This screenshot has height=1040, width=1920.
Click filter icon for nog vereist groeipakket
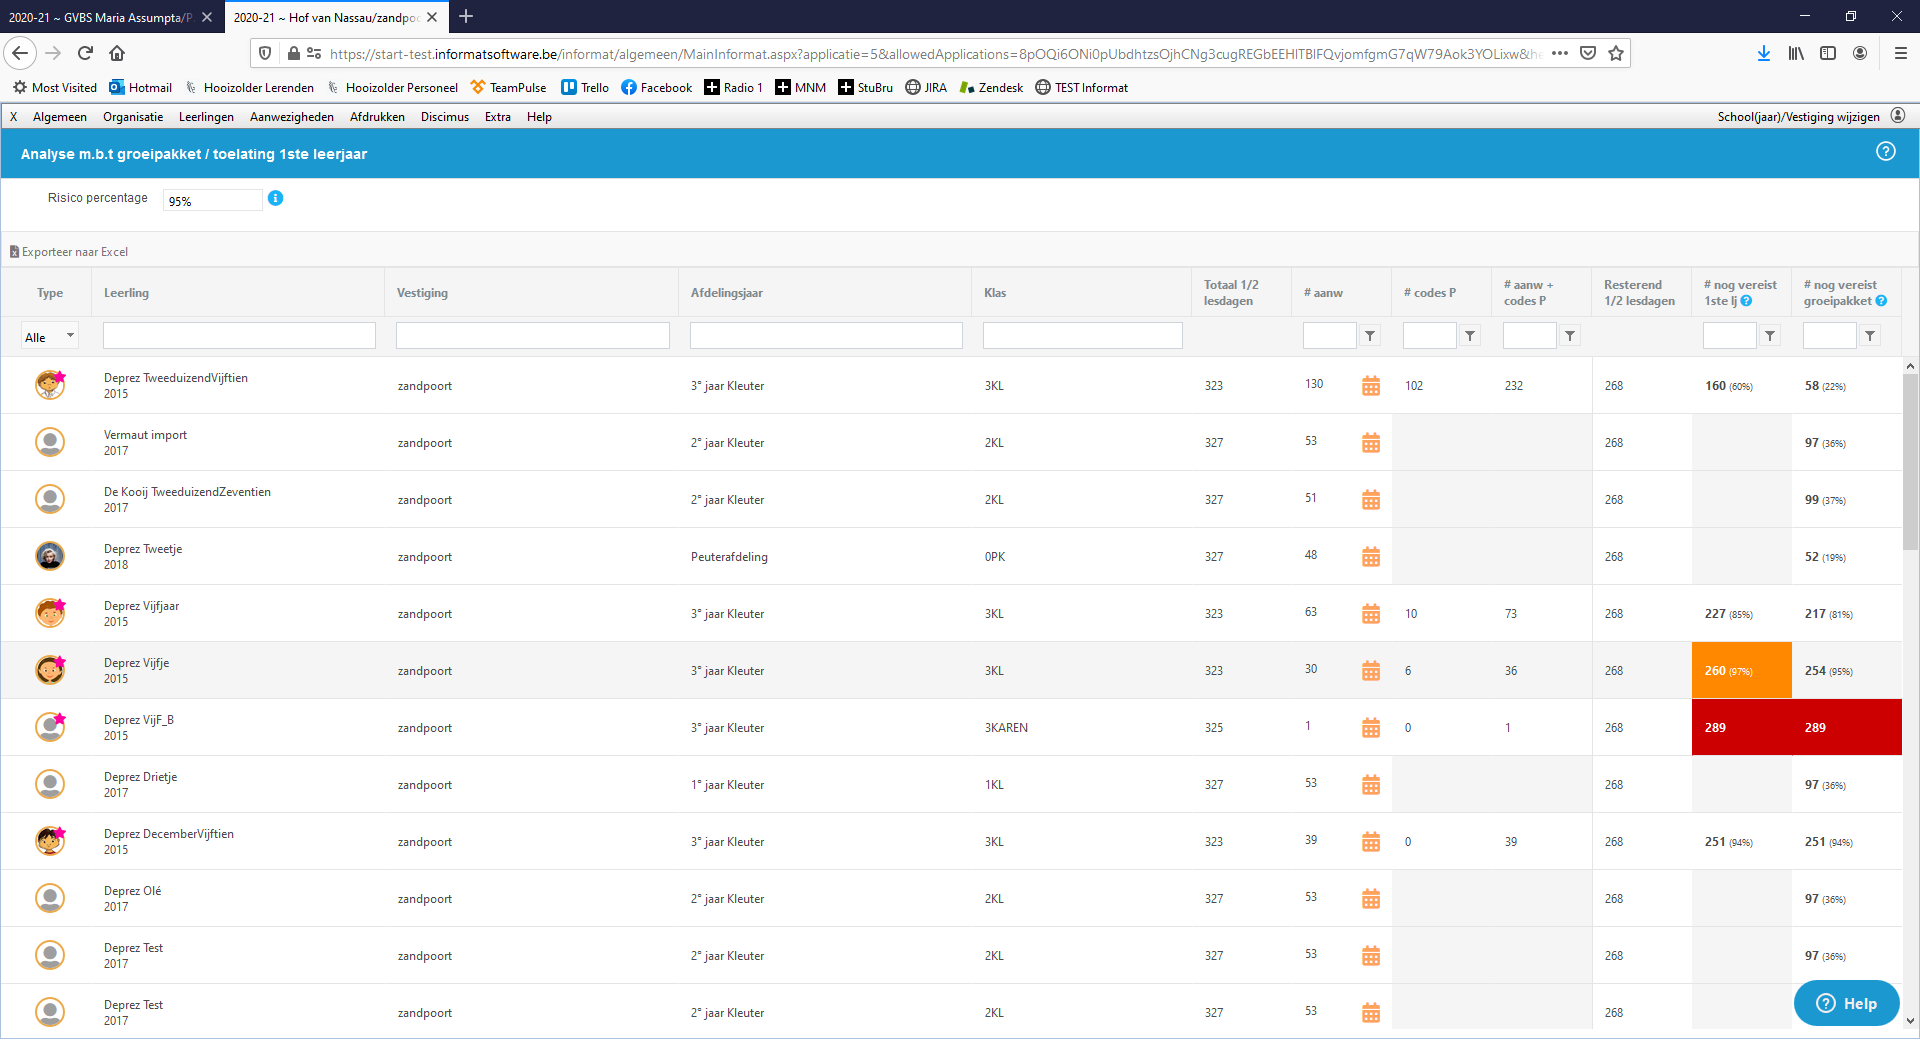tap(1870, 336)
